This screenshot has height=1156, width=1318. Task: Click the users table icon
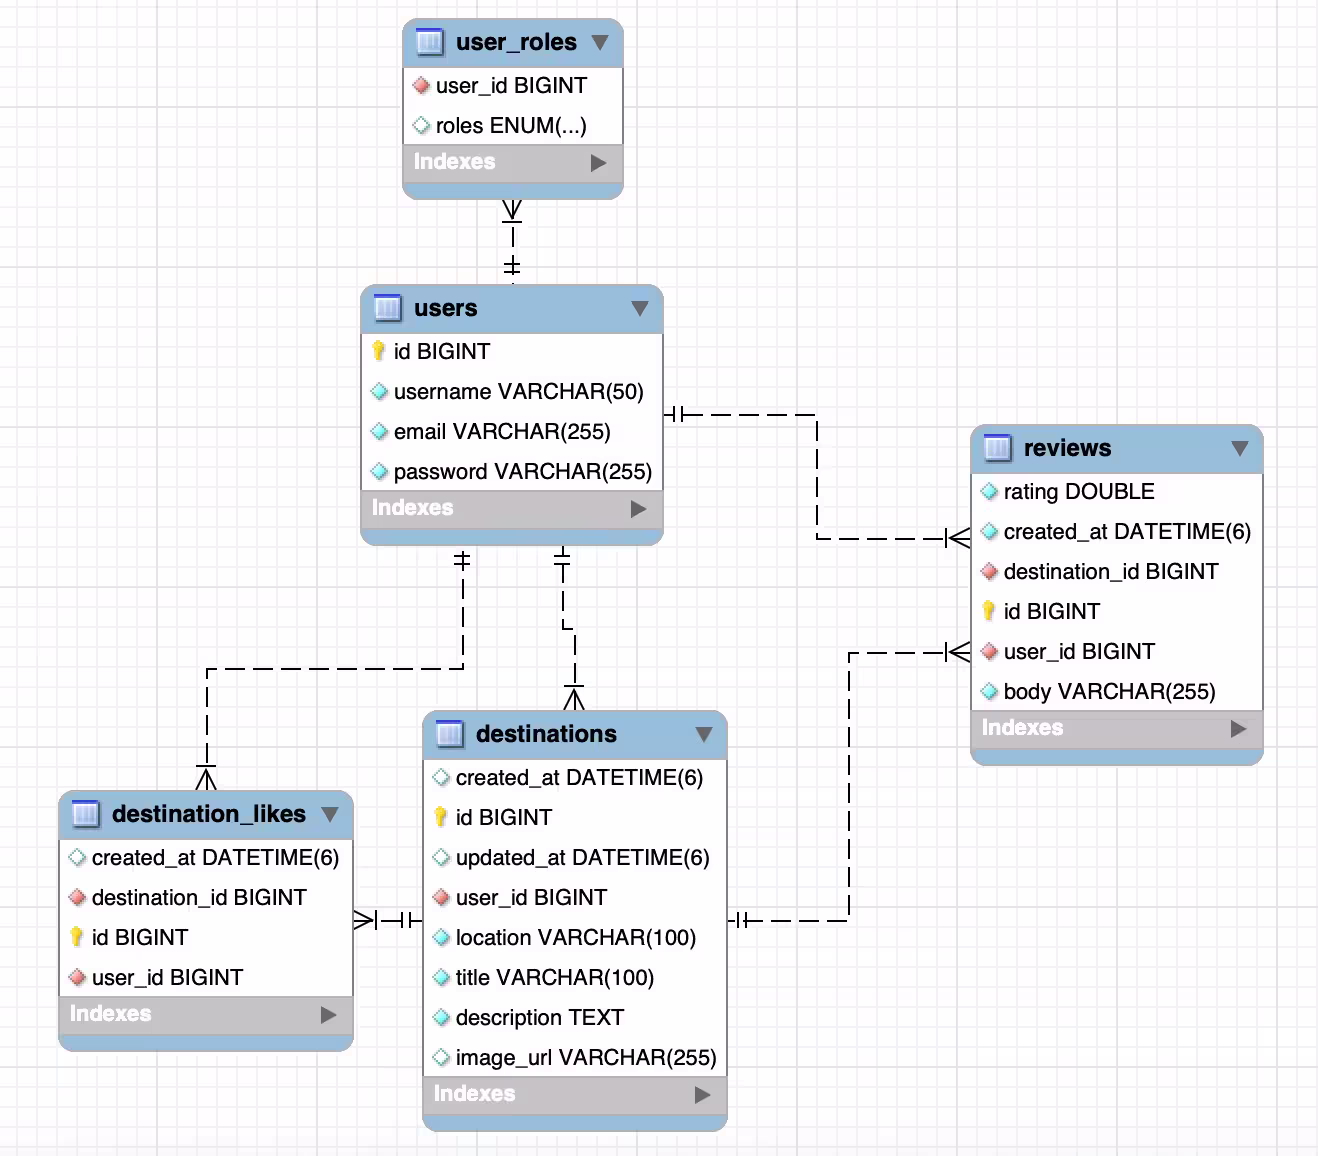tap(387, 308)
